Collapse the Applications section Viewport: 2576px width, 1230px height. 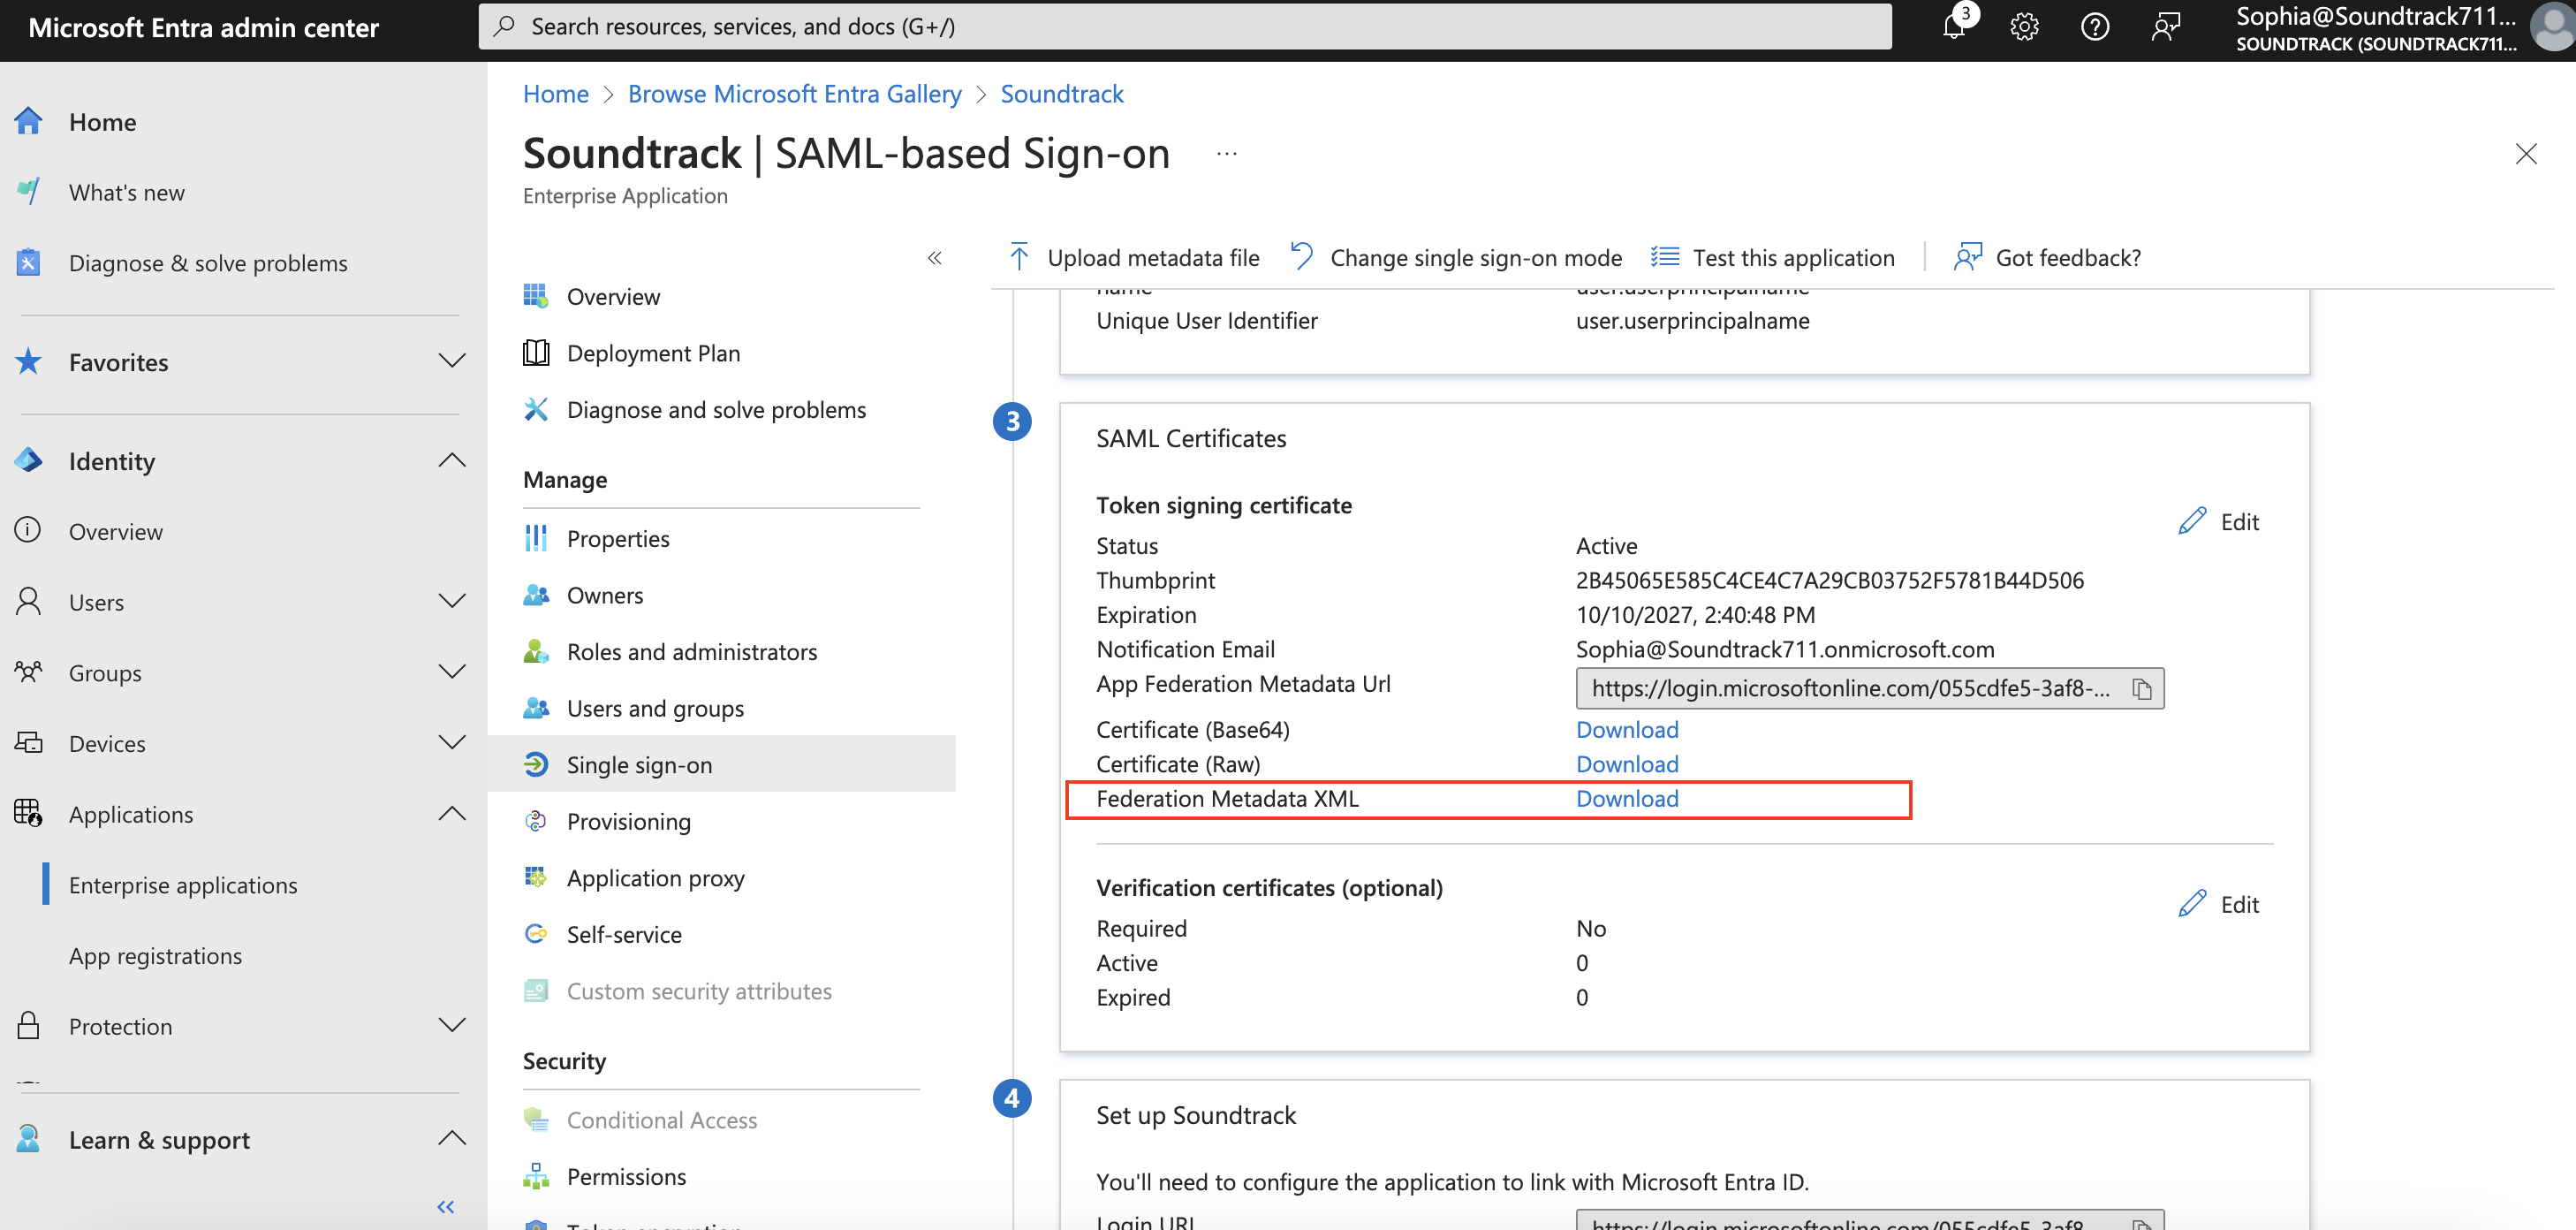(452, 814)
